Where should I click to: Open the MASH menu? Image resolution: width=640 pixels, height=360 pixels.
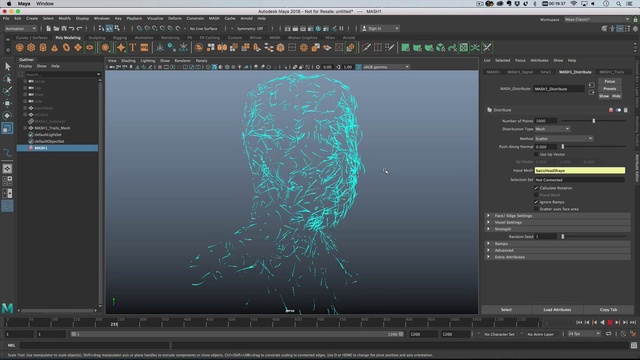pos(214,18)
